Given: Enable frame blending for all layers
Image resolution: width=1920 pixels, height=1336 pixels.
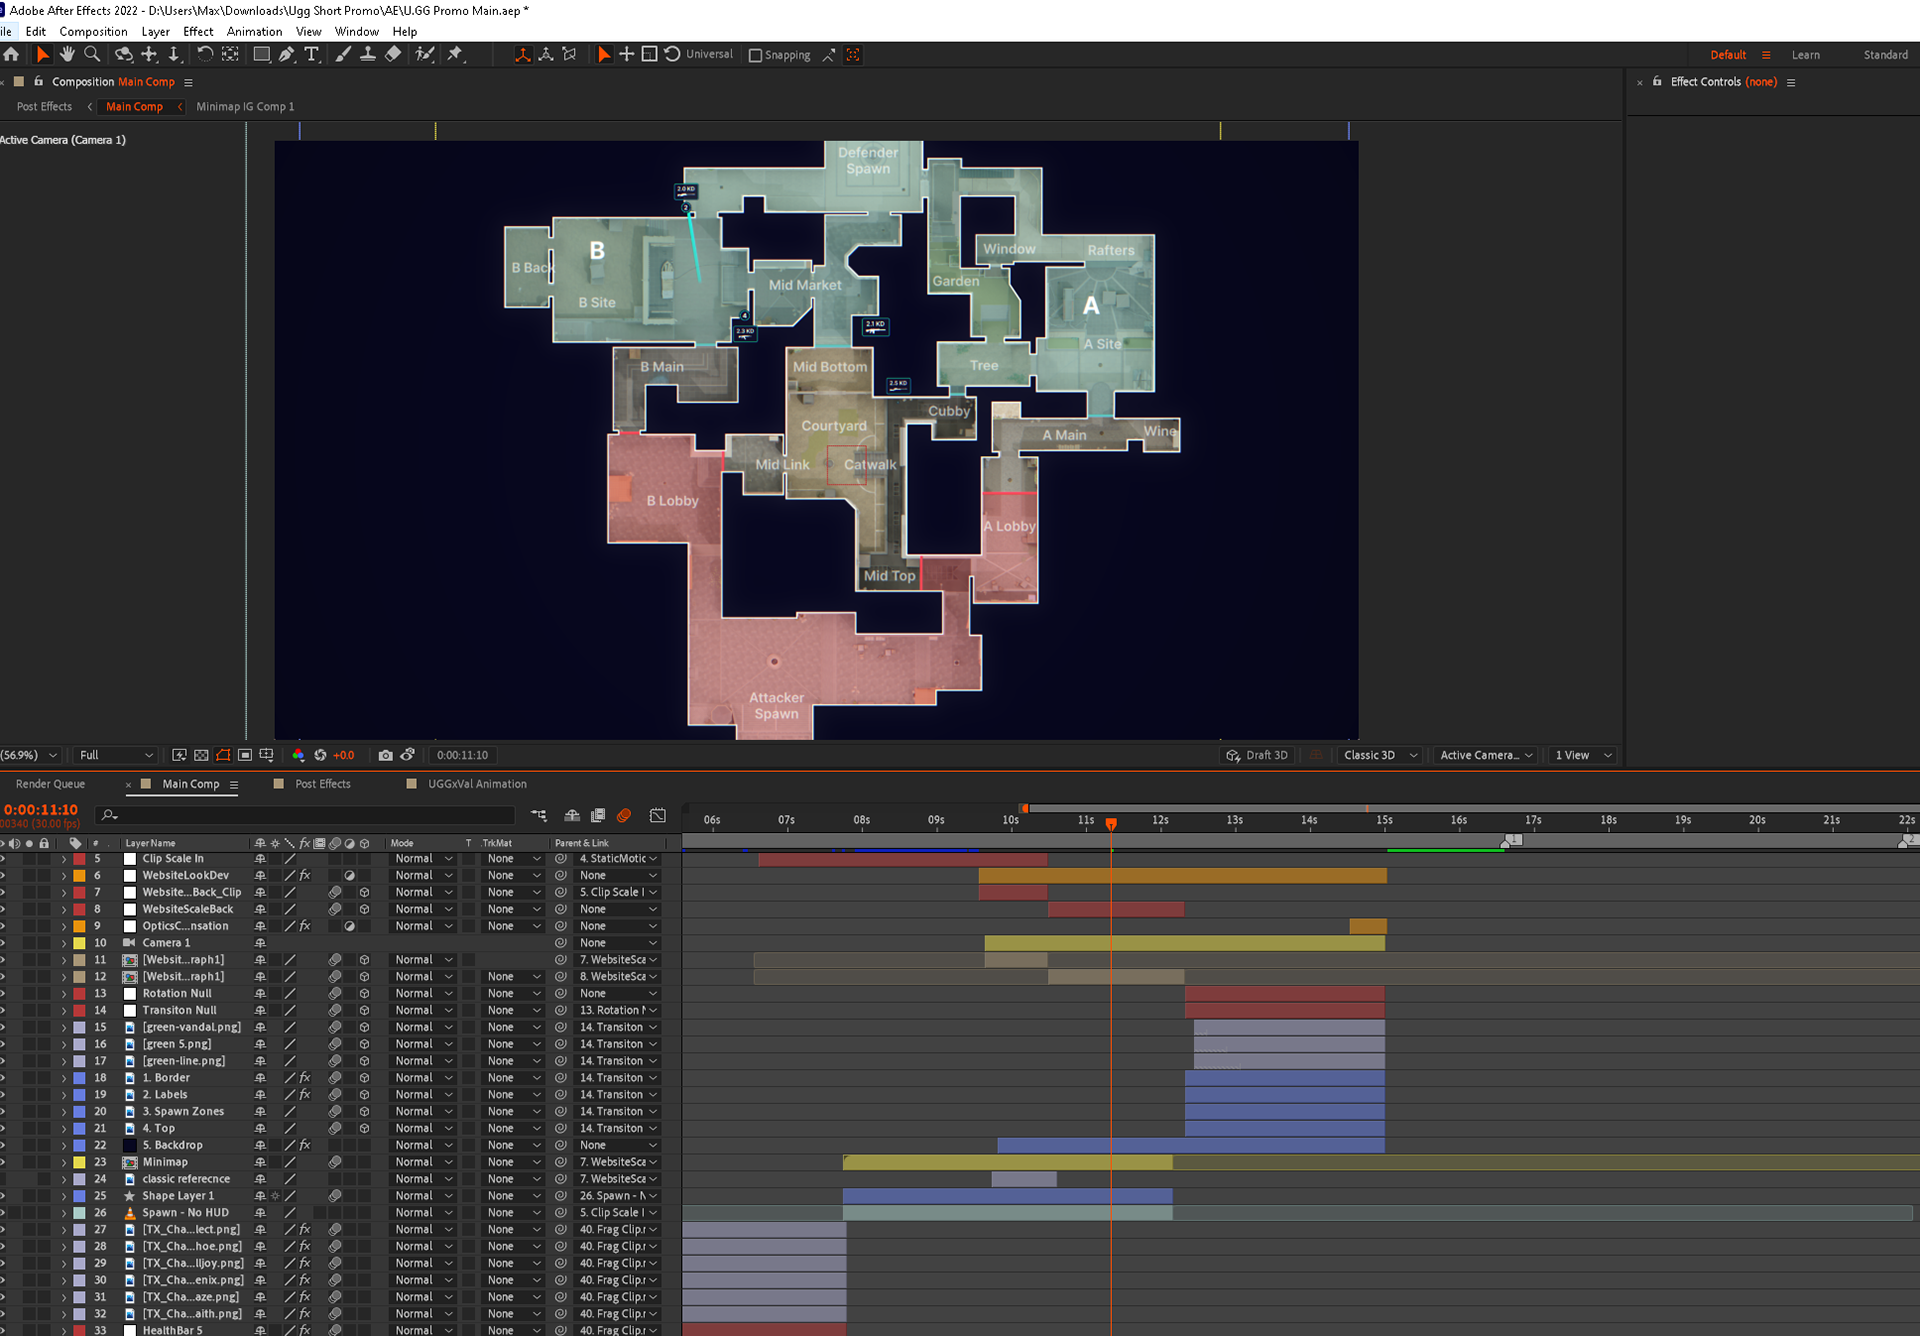Looking at the screenshot, I should [x=598, y=816].
